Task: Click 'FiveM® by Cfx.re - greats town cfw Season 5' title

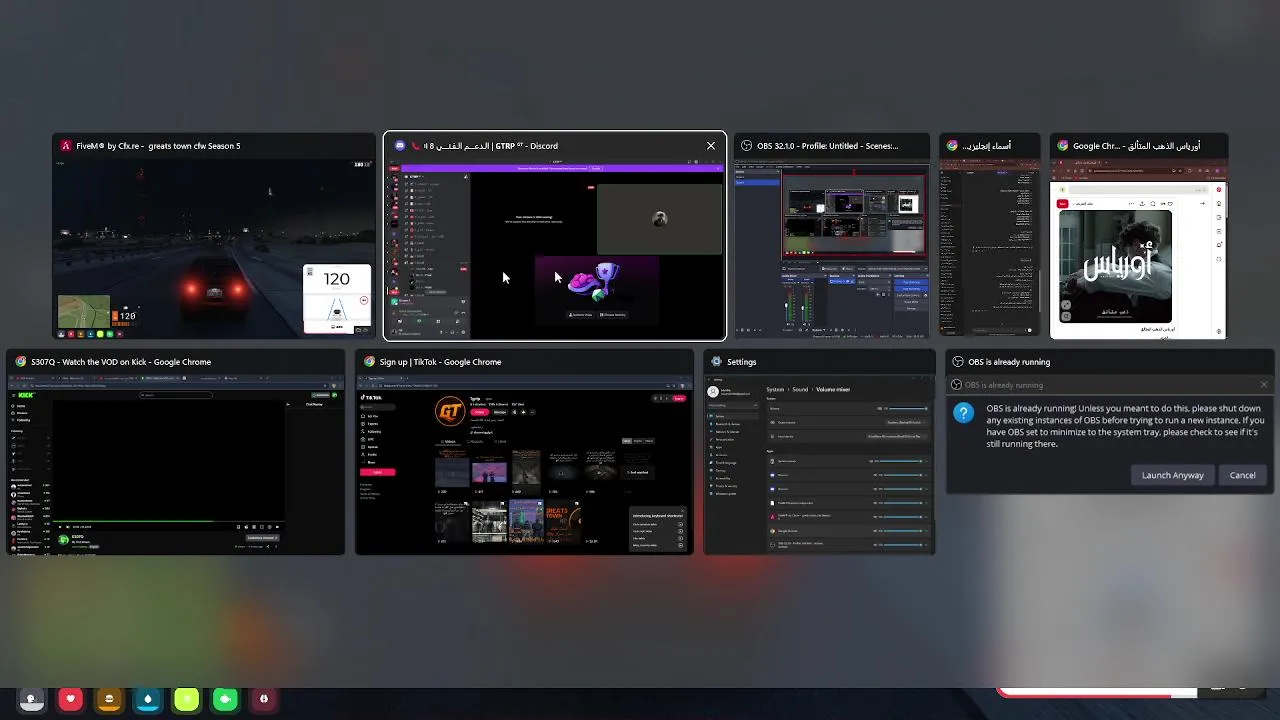Action: (x=158, y=146)
